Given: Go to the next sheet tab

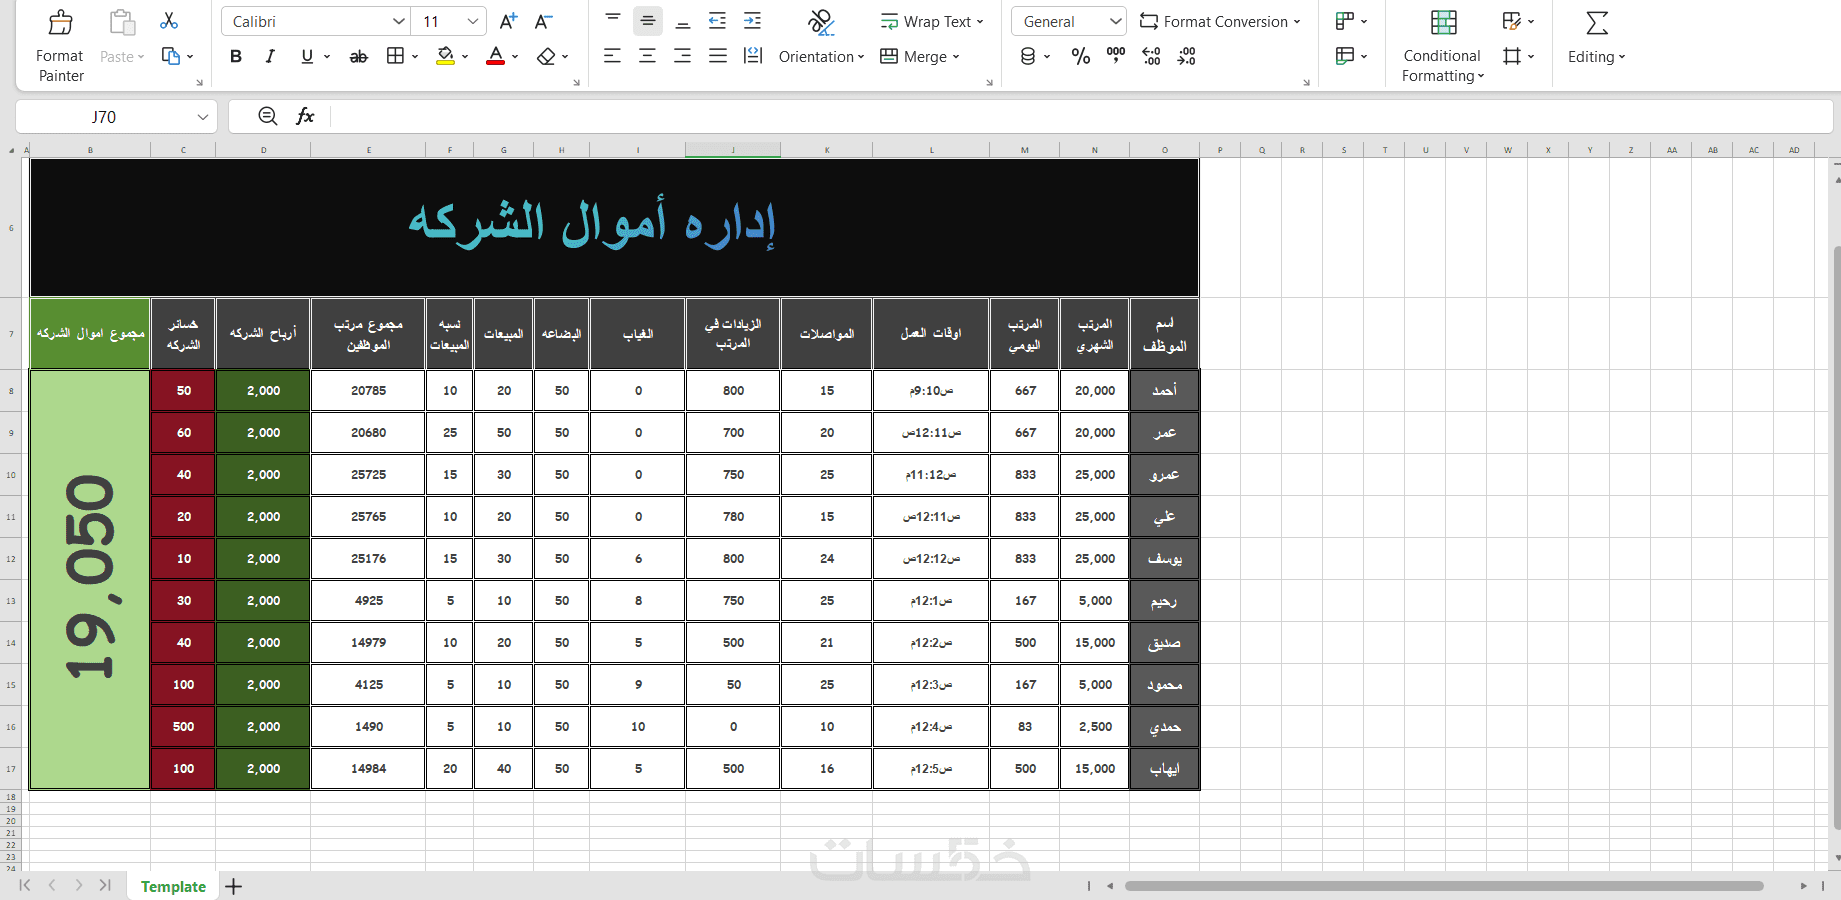Looking at the screenshot, I should (78, 885).
